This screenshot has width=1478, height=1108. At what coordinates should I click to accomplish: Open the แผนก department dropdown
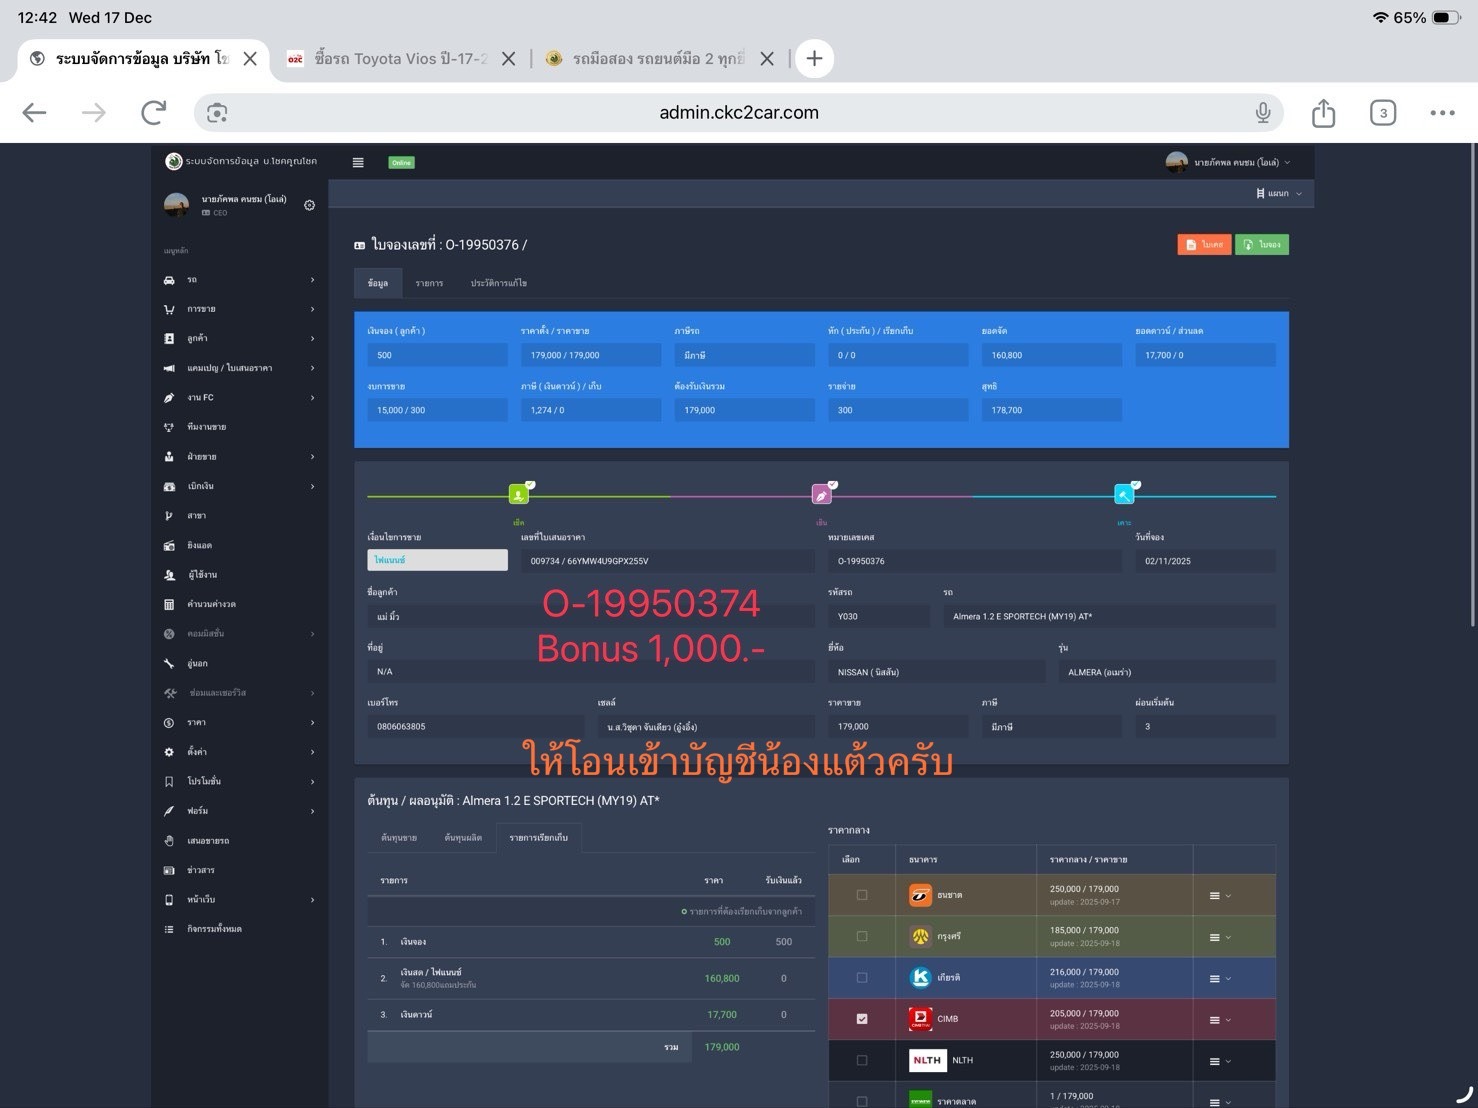pos(1279,194)
